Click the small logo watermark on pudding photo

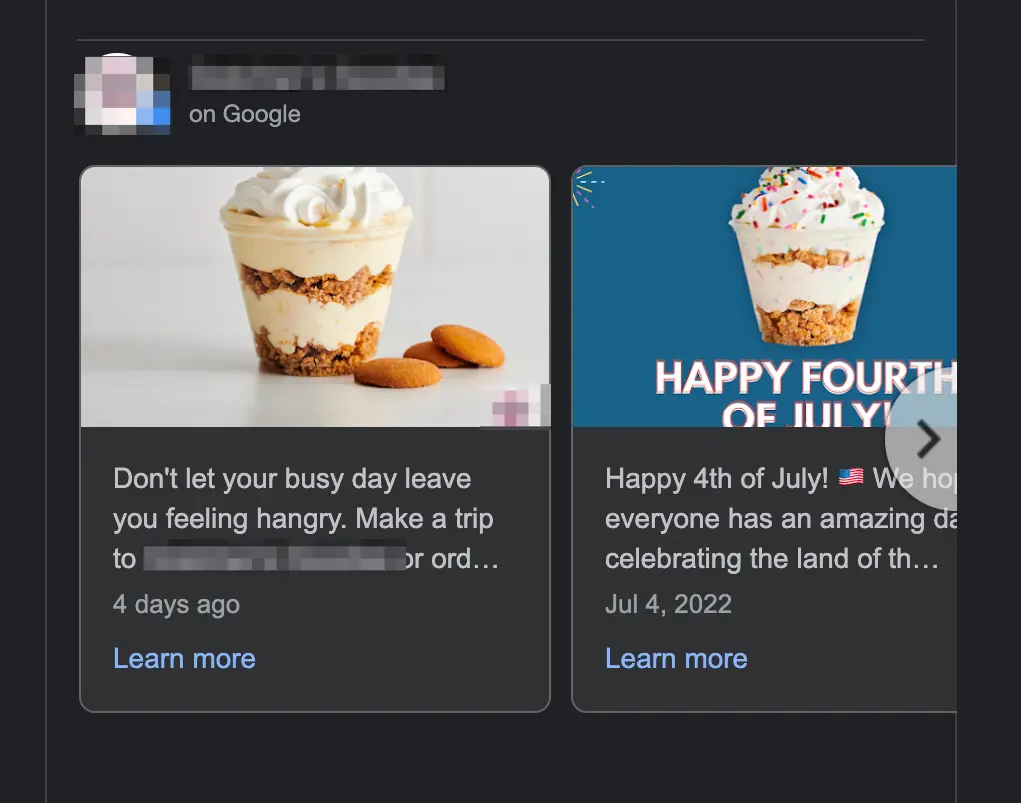click(x=517, y=406)
